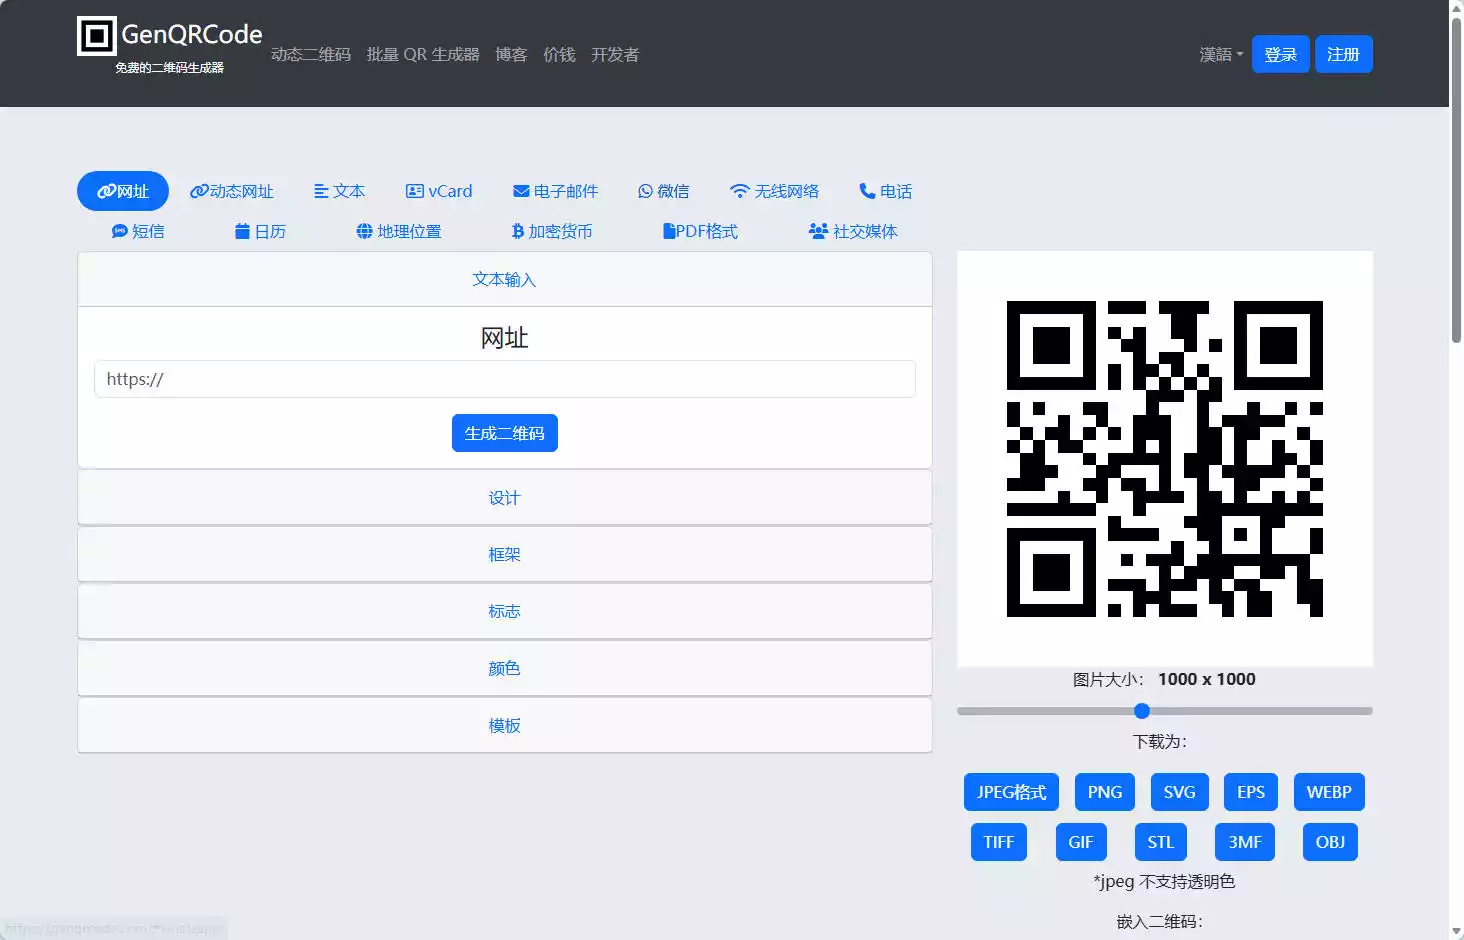The image size is (1464, 940).
Task: Click the 生成二维码 button
Action: coord(504,433)
